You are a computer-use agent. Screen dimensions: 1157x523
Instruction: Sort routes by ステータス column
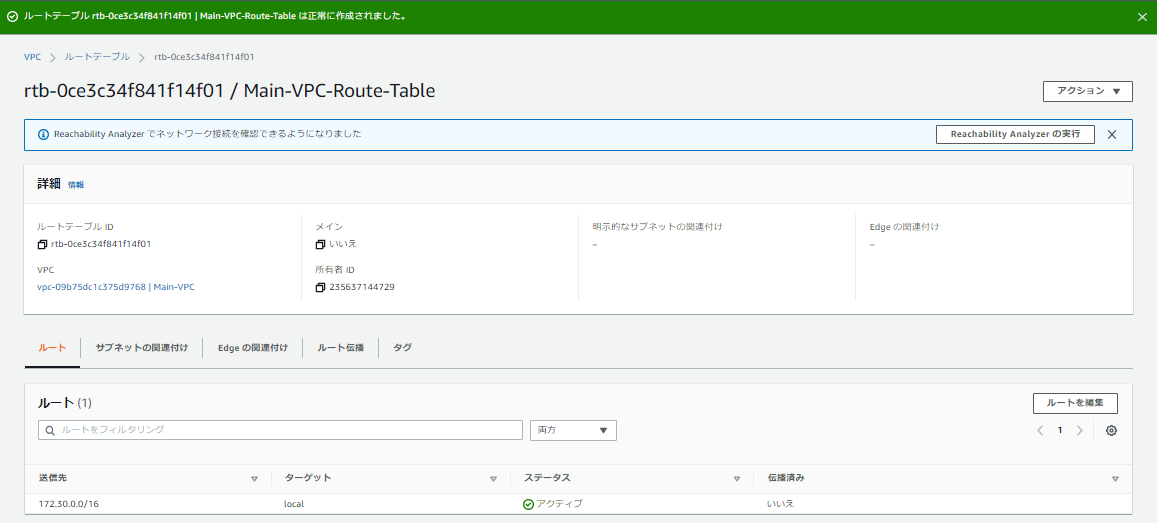[736, 479]
